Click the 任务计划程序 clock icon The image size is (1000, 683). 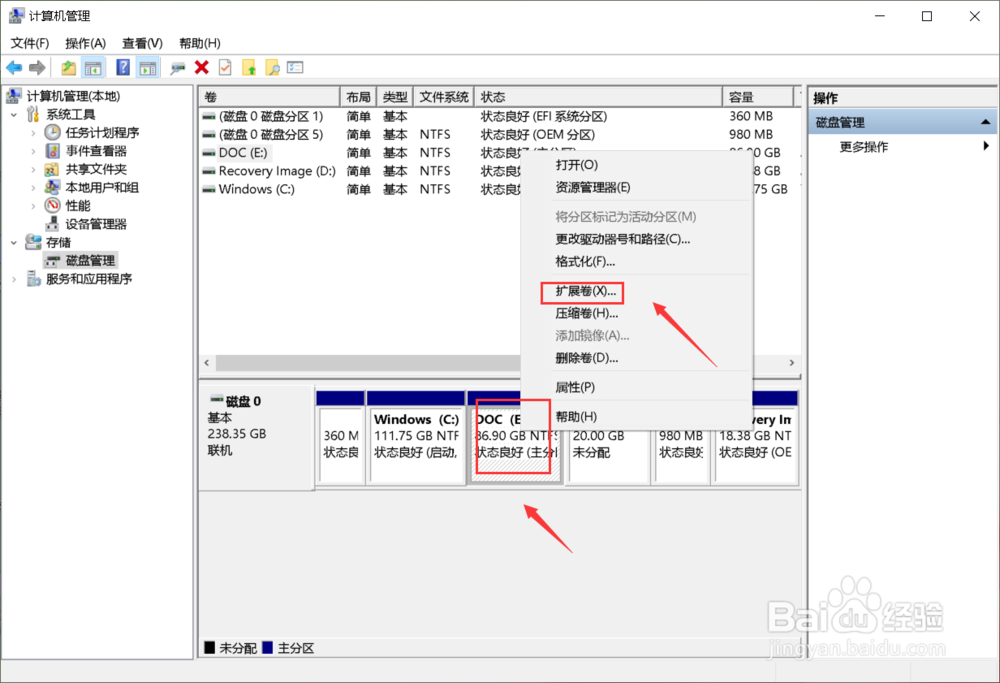coord(52,133)
